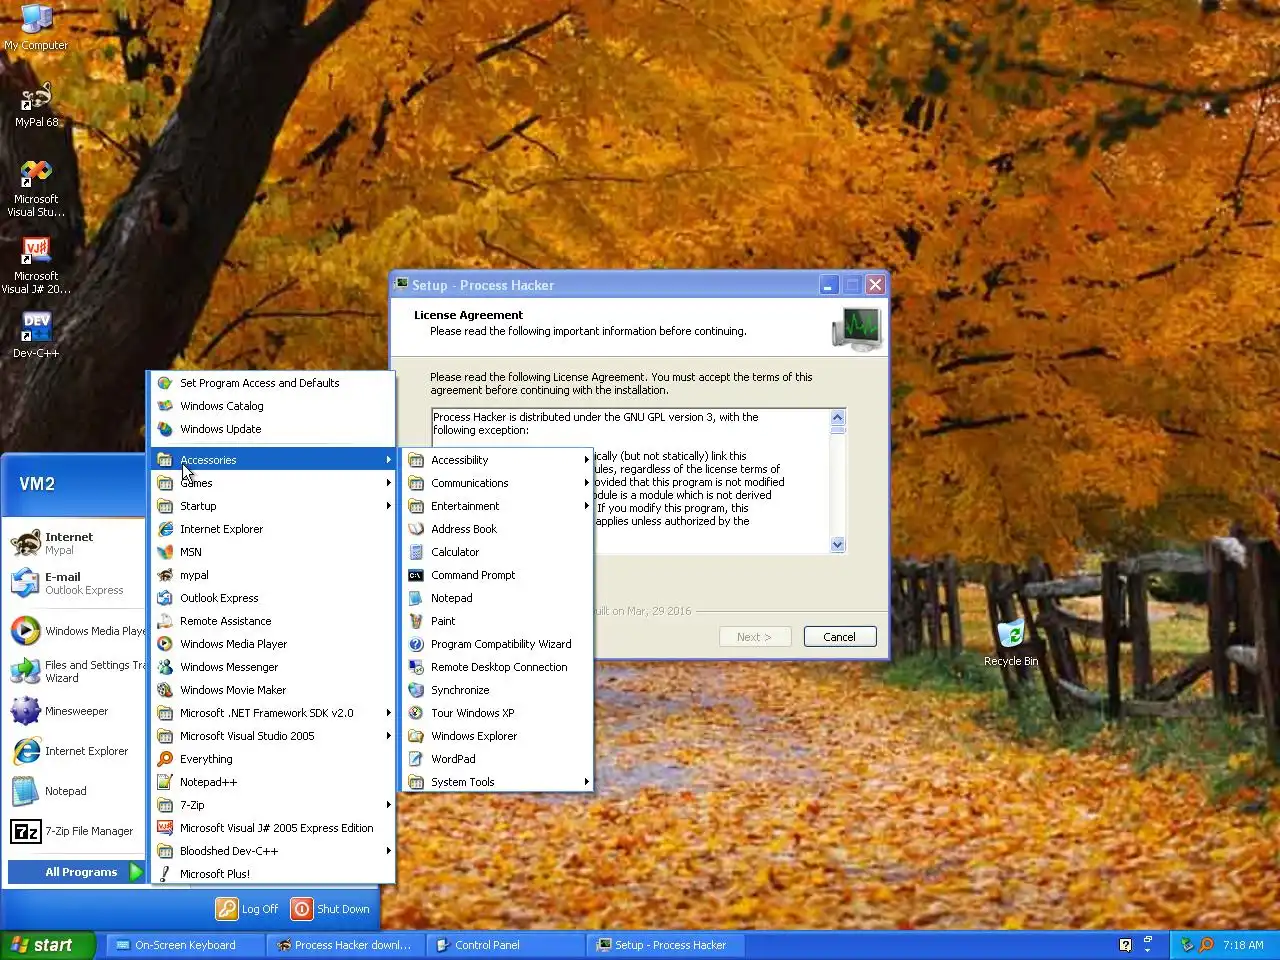Click the tray search magnifier icon
The width and height of the screenshot is (1280, 960).
(1206, 945)
